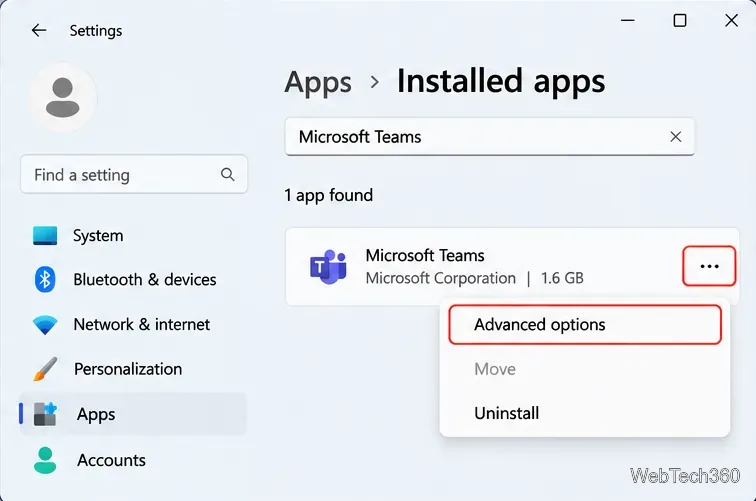Choose Uninstall from the context menu

585,413
